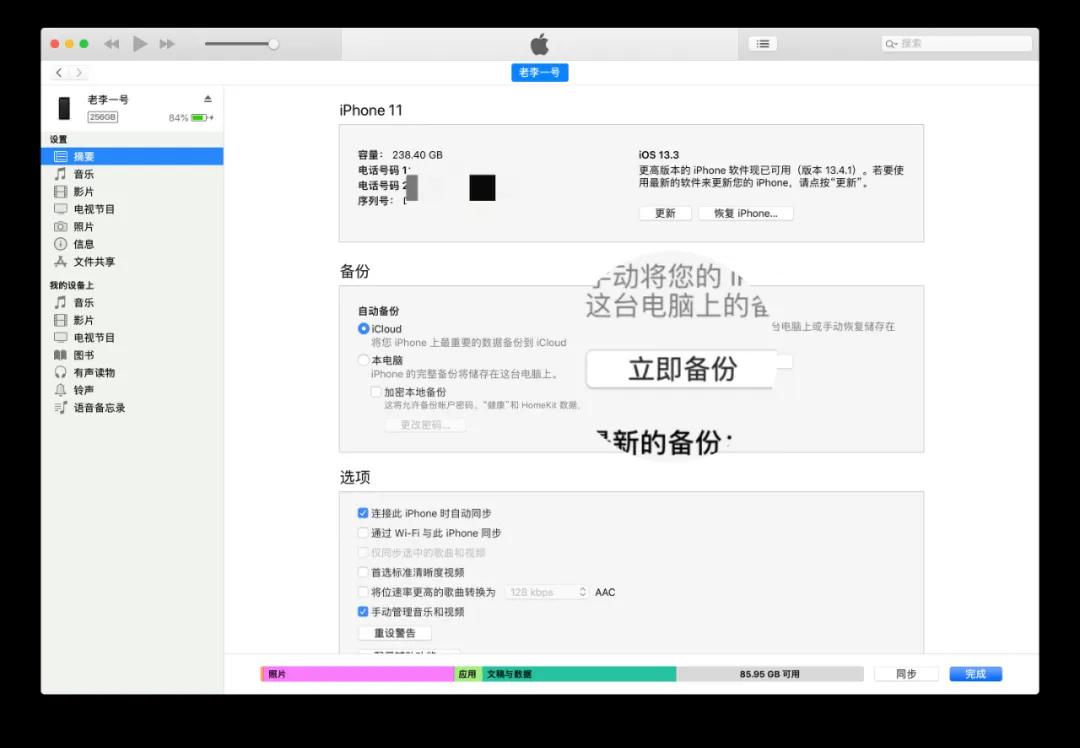Viewport: 1080px width, 748px height.
Task: Uncheck 连接此 iPhone 时自动同步
Action: (x=362, y=513)
